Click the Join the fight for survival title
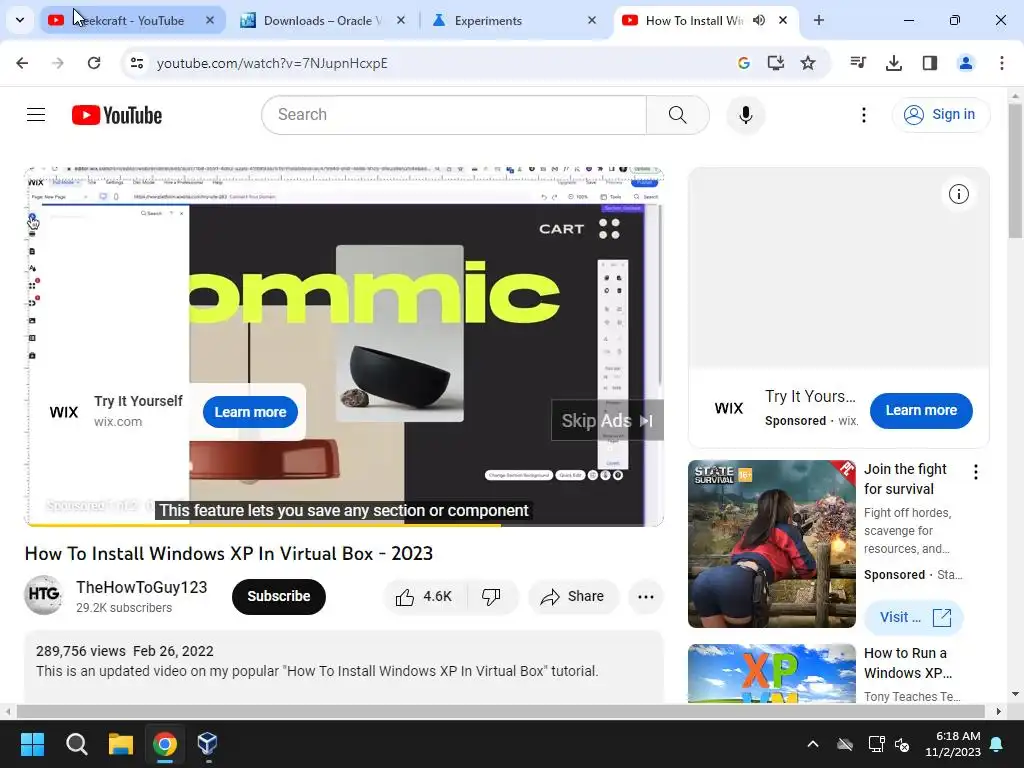This screenshot has height=768, width=1024. 905,479
